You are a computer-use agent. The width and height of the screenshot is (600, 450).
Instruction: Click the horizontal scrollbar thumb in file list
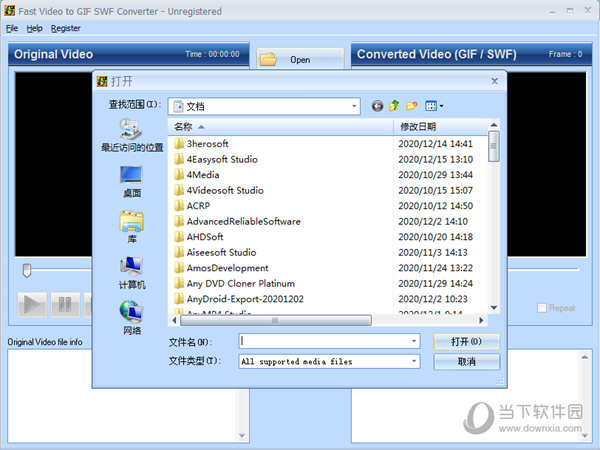(x=276, y=320)
